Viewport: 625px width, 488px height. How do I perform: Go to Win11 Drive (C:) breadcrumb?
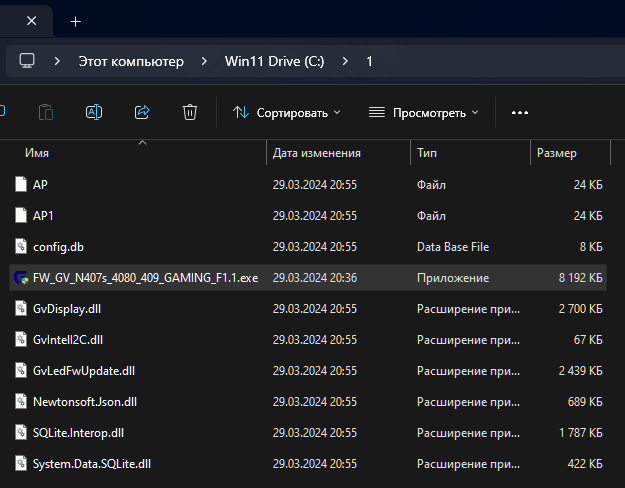pyautogui.click(x=275, y=61)
